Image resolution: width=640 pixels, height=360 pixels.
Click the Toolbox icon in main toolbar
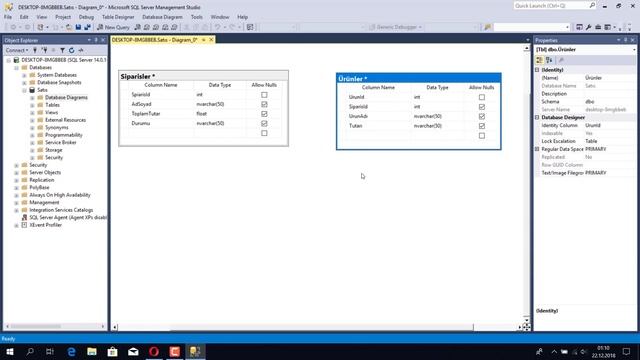point(598,27)
